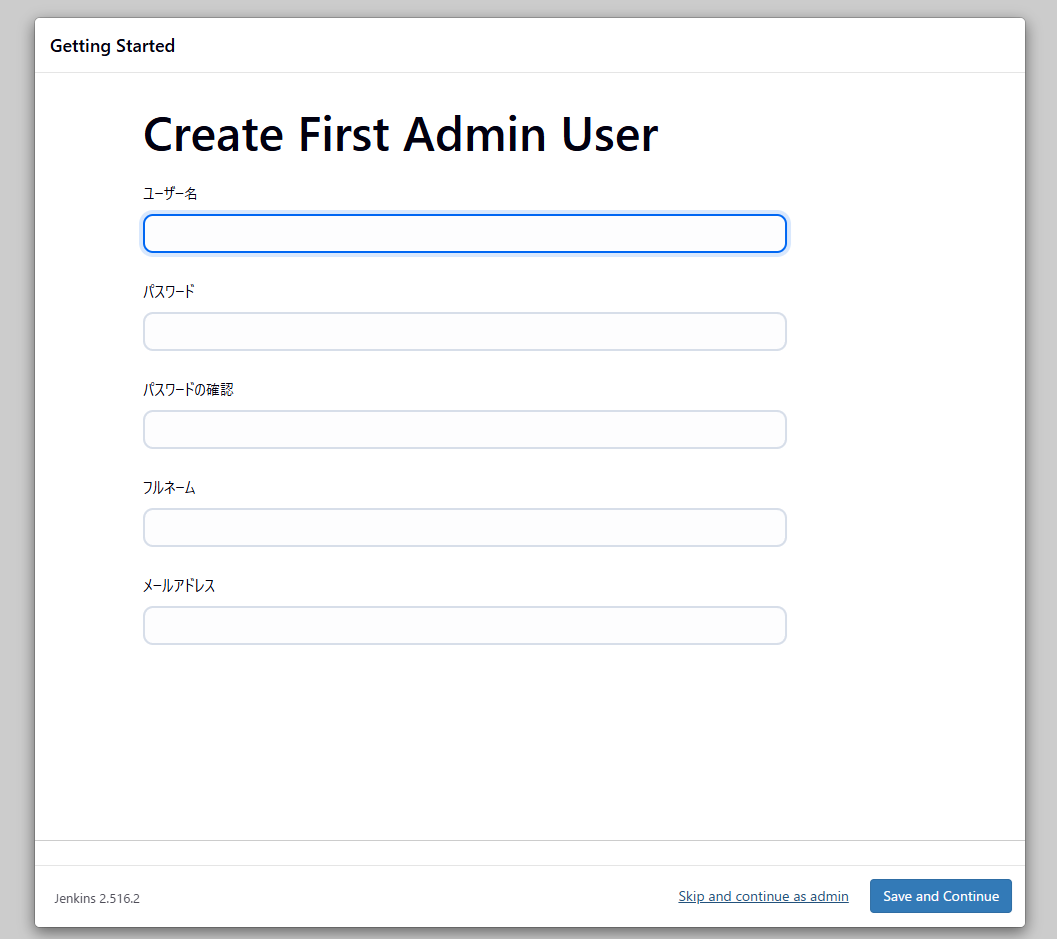Click the ユーザー名 username input field

tap(464, 234)
